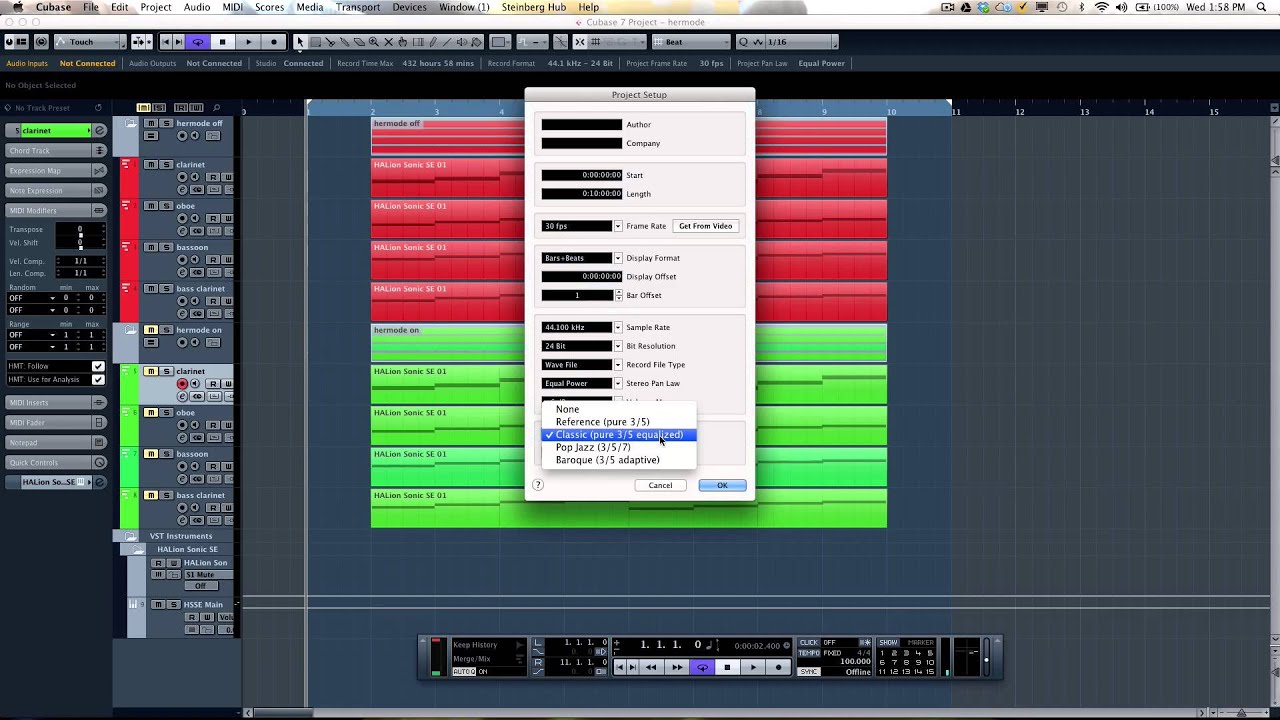
Task: Click the Get From Video button
Action: [x=706, y=226]
